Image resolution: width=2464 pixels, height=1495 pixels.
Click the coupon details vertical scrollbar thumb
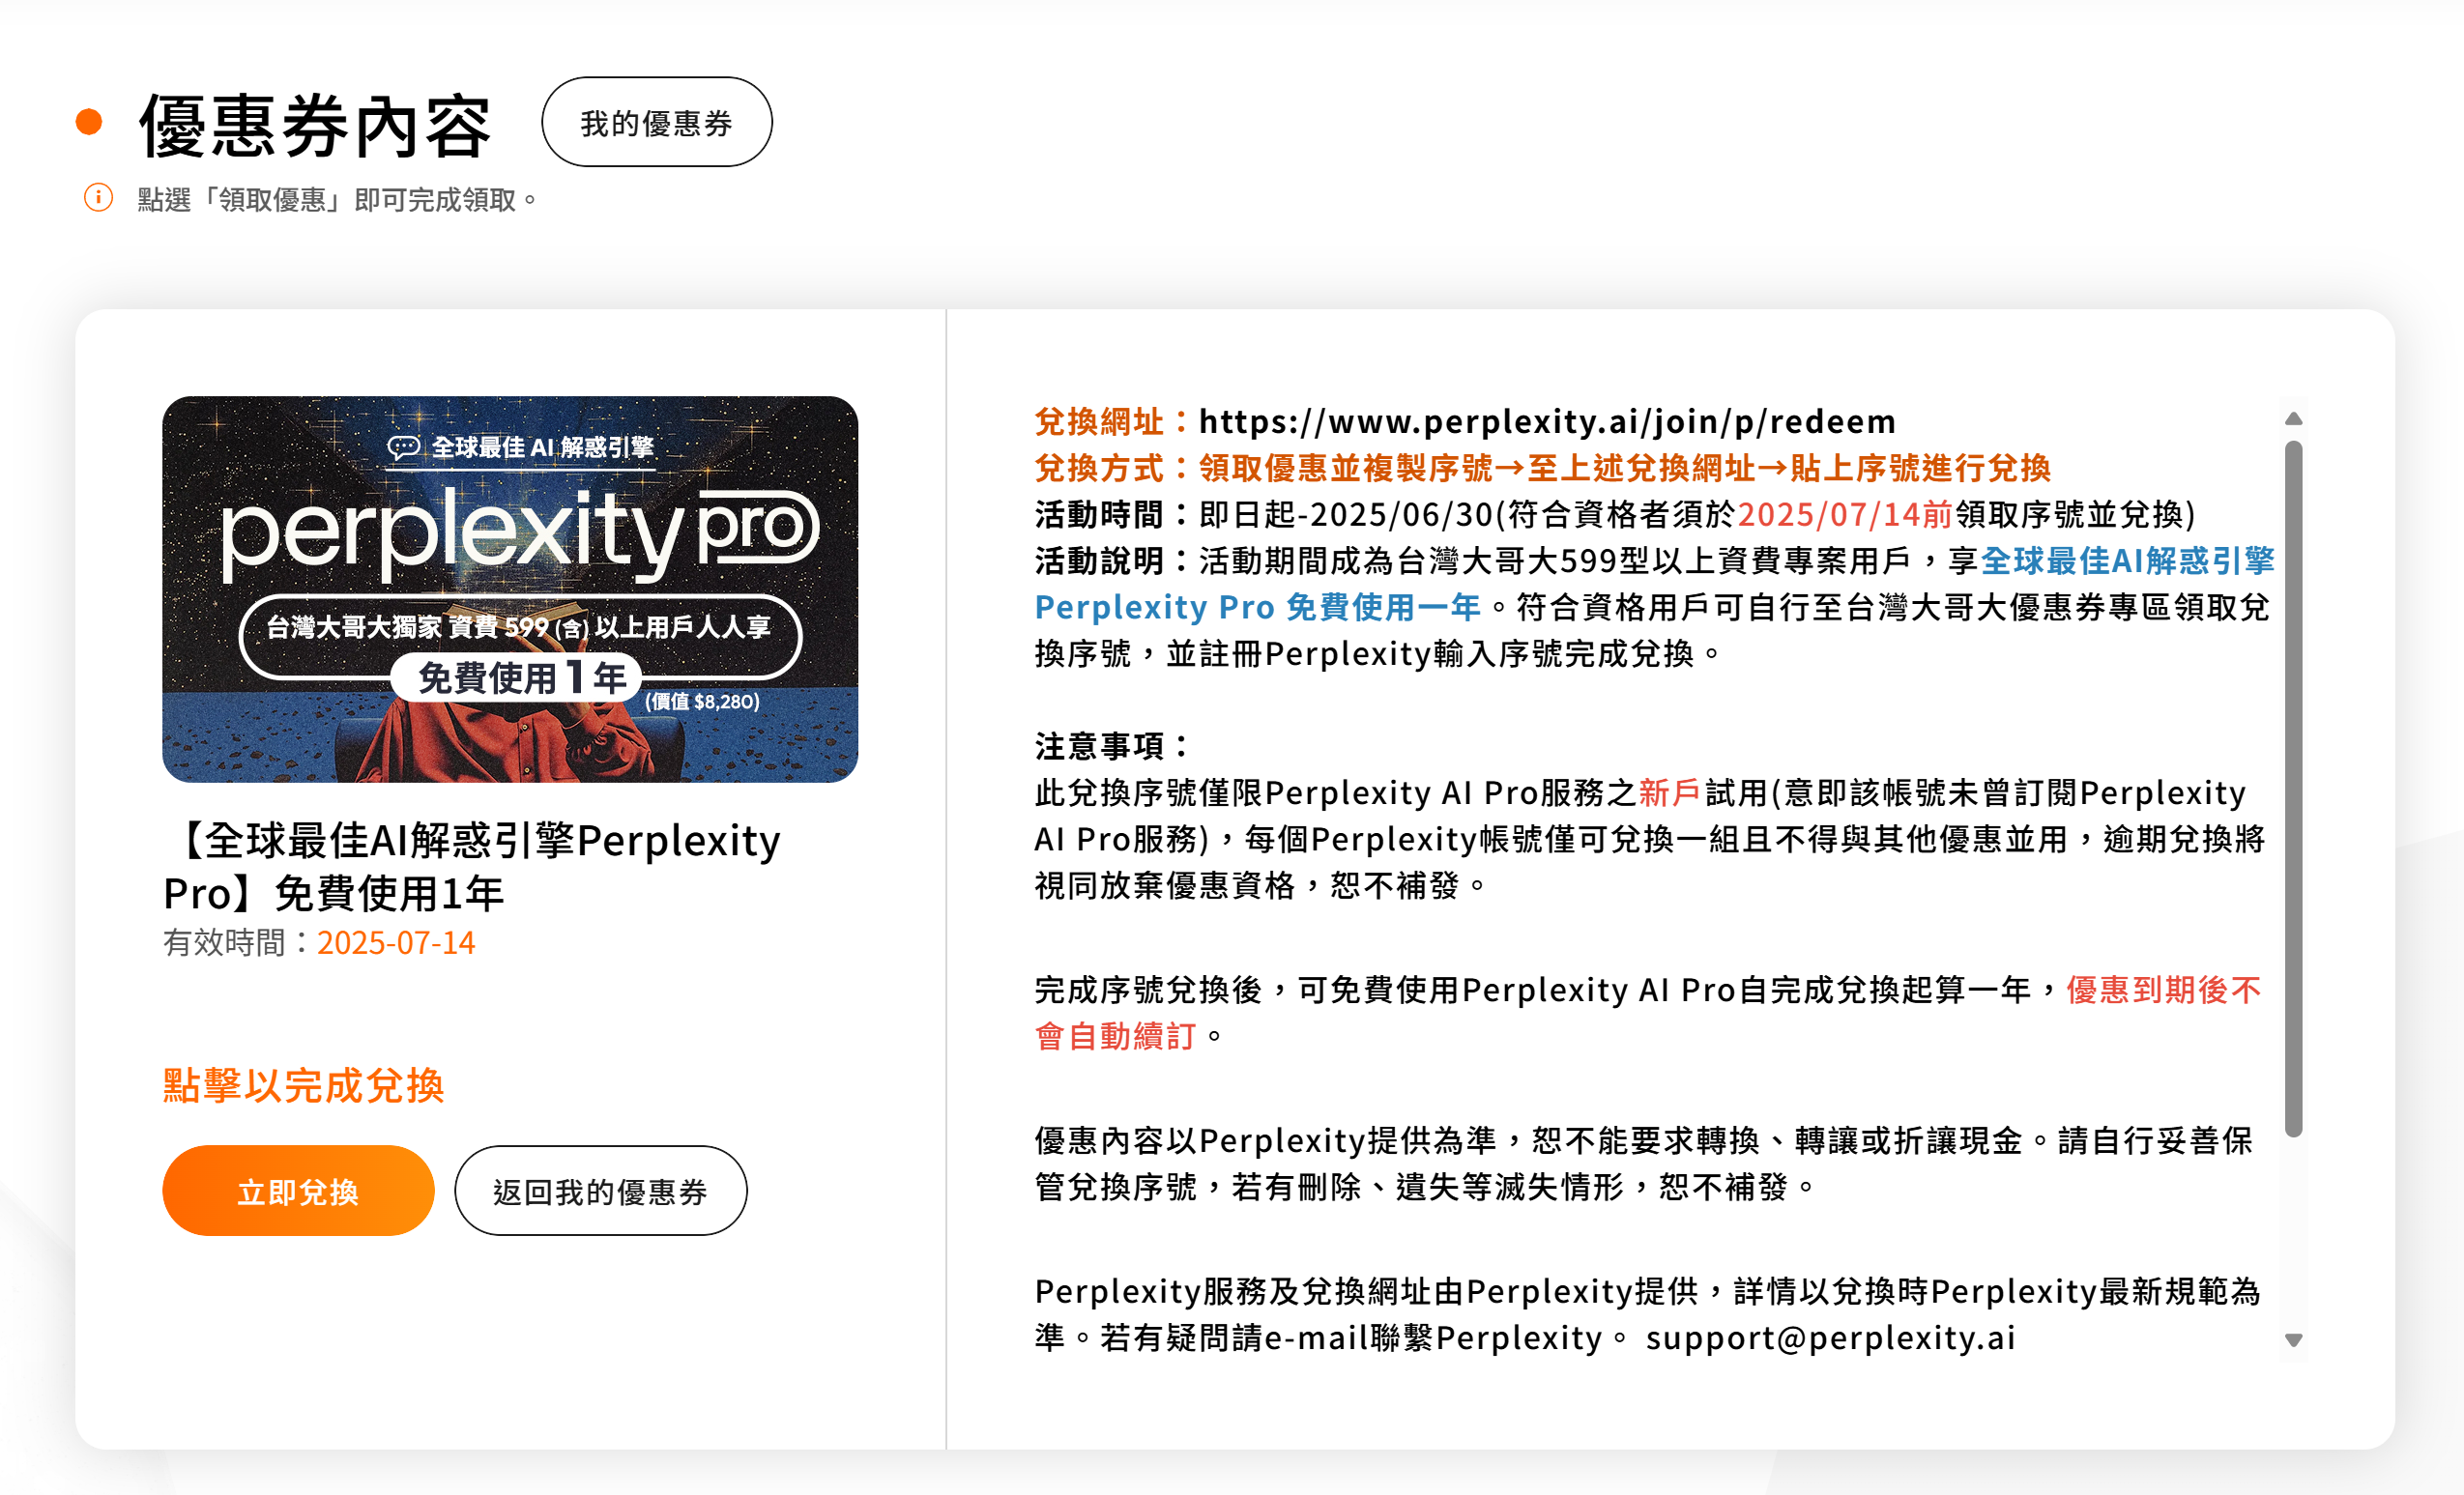2293,788
